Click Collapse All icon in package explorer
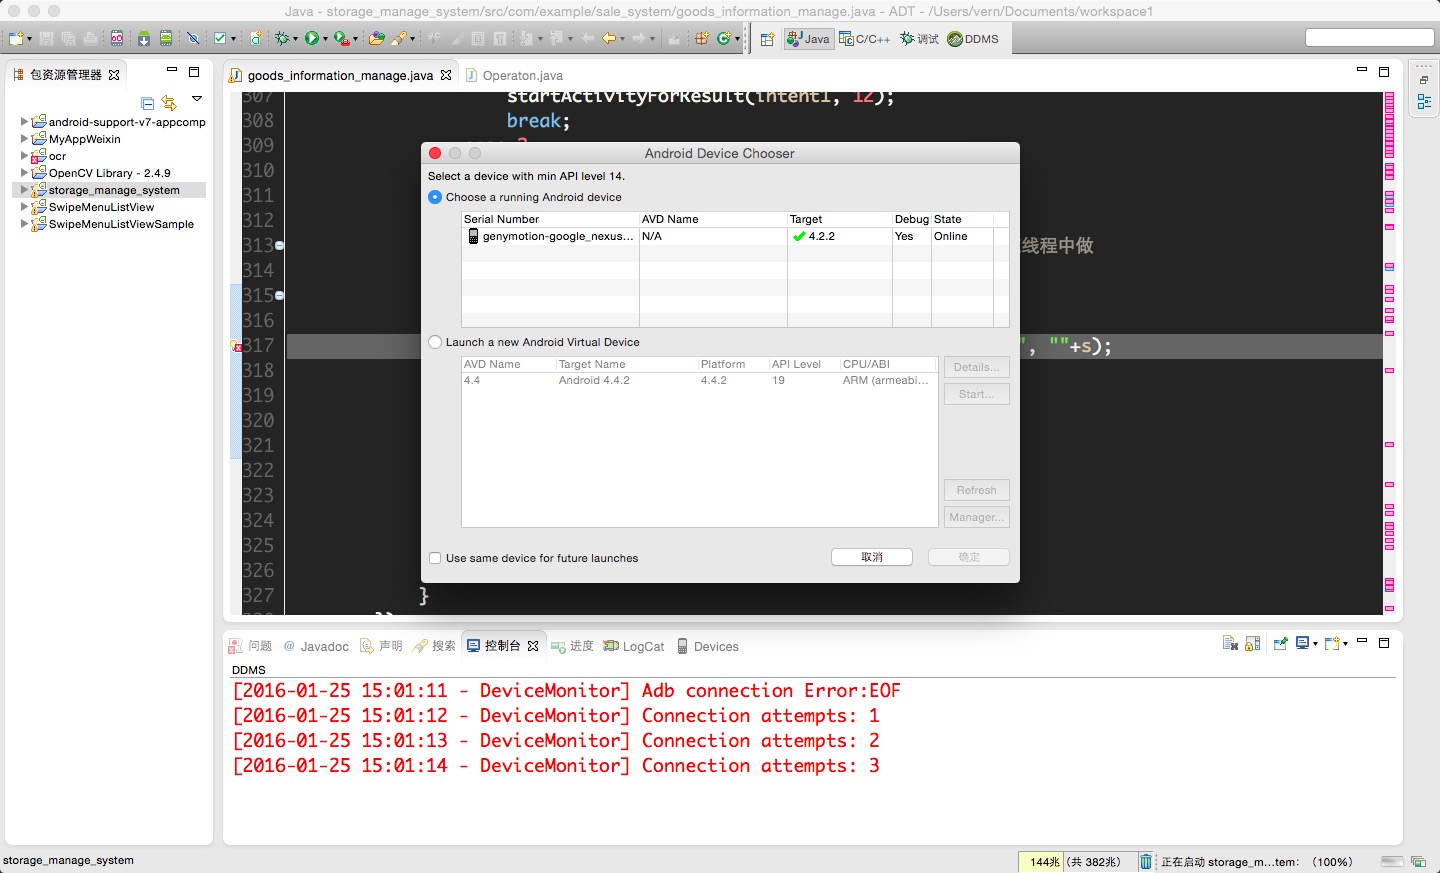The width and height of the screenshot is (1440, 873). 148,102
